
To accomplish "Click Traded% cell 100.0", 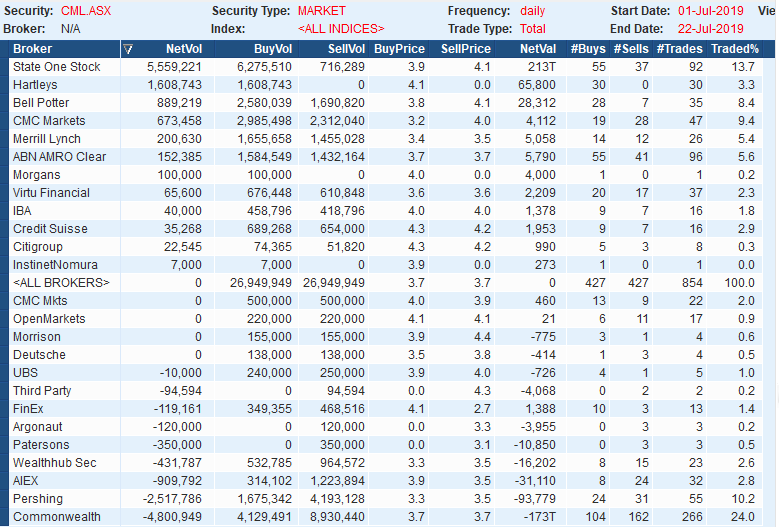I will (x=740, y=283).
